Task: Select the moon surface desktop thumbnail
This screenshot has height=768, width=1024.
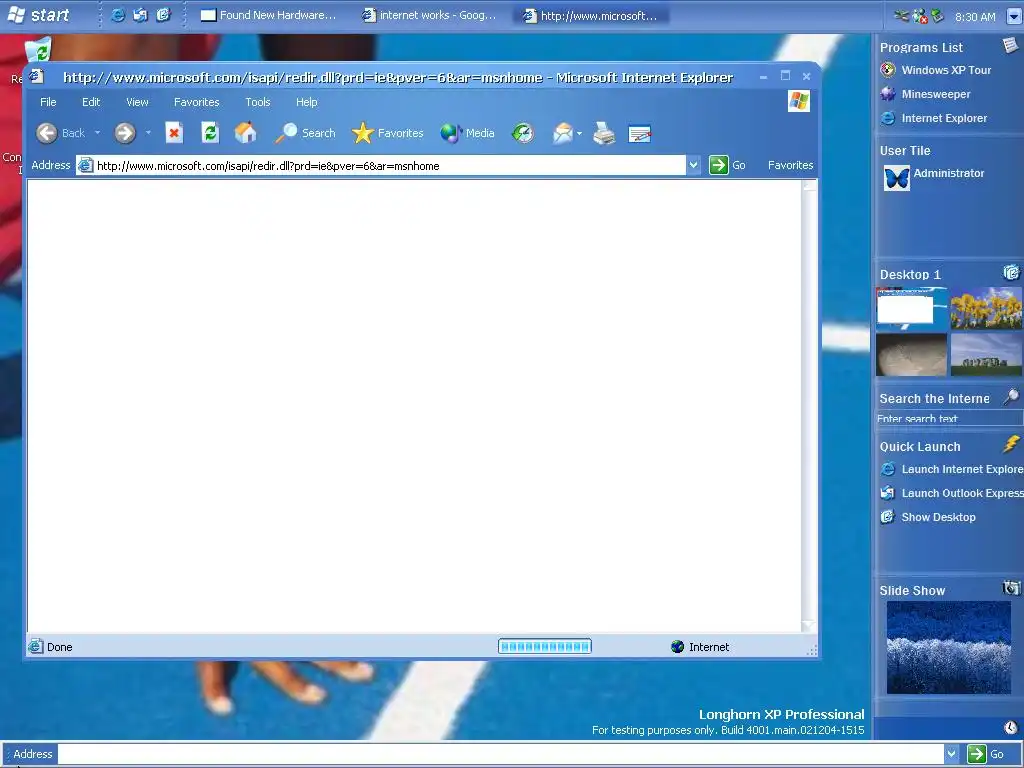Action: (911, 355)
